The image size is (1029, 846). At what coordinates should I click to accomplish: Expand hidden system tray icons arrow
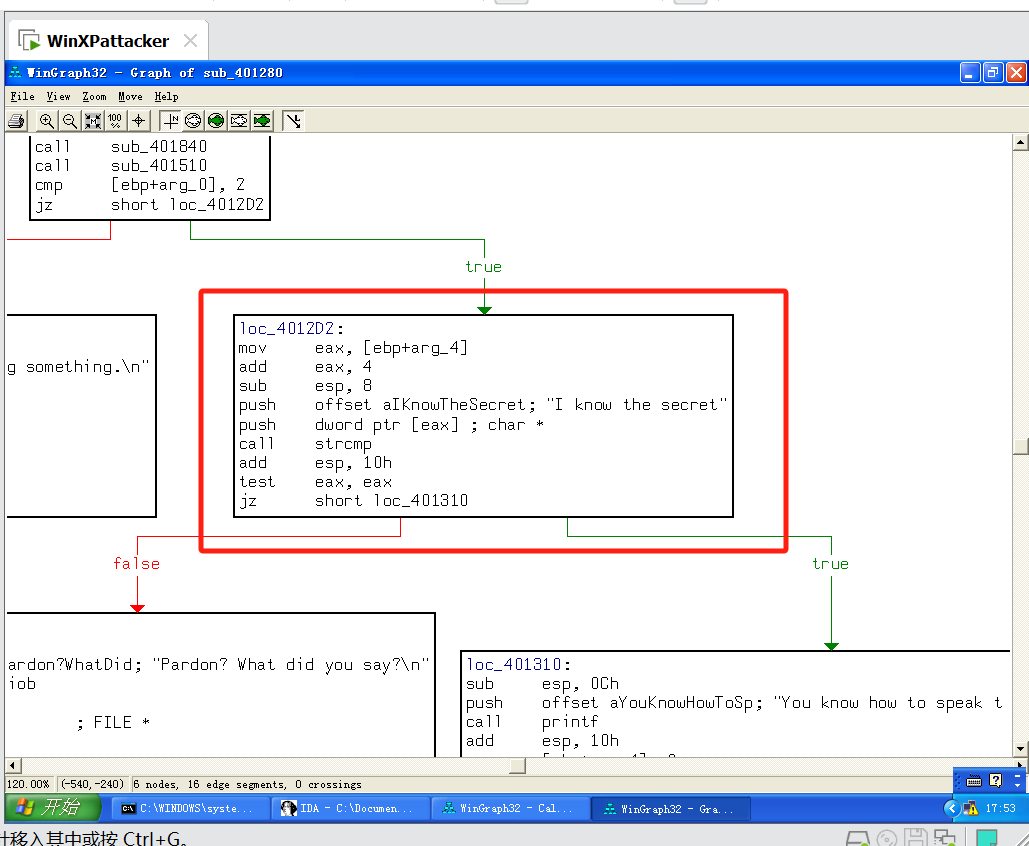[952, 809]
